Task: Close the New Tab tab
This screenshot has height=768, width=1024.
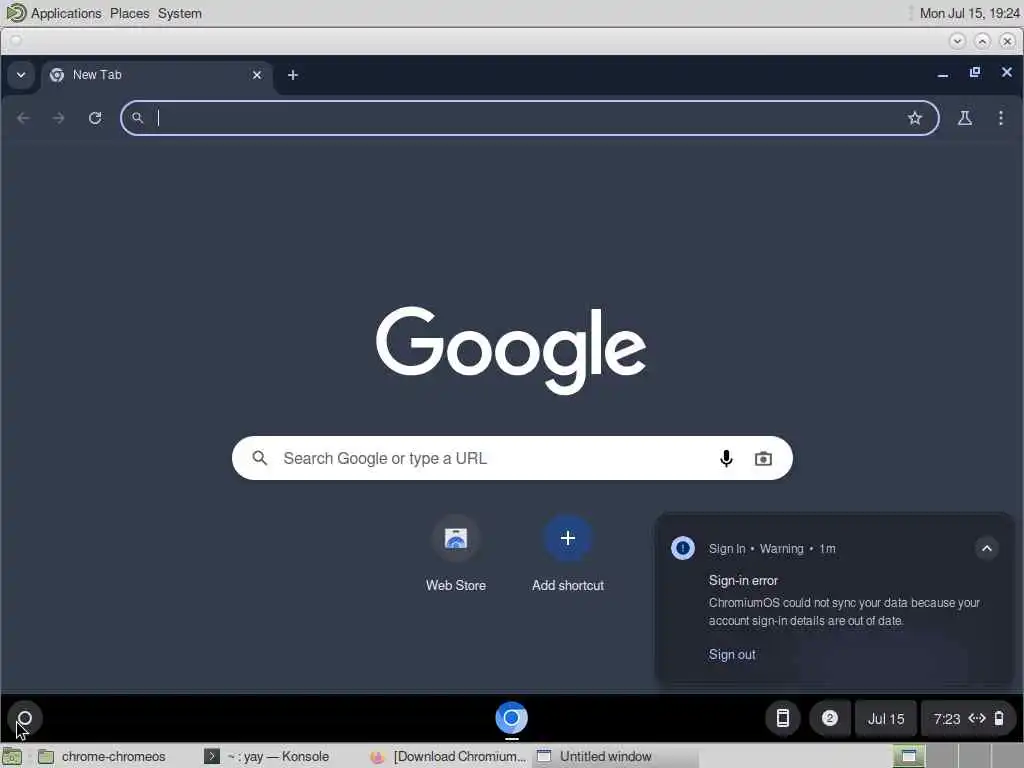Action: (x=257, y=75)
